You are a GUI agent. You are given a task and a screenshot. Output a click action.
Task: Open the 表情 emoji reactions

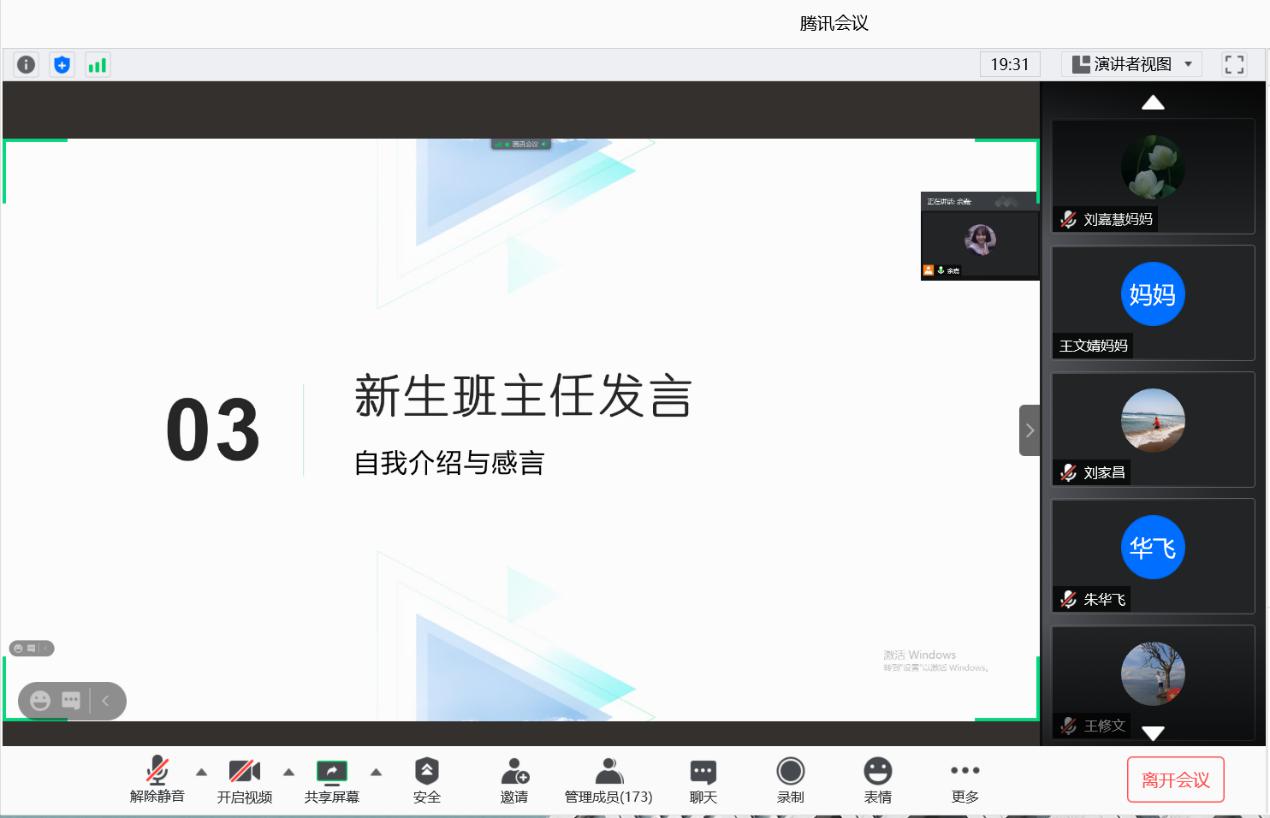click(x=877, y=780)
